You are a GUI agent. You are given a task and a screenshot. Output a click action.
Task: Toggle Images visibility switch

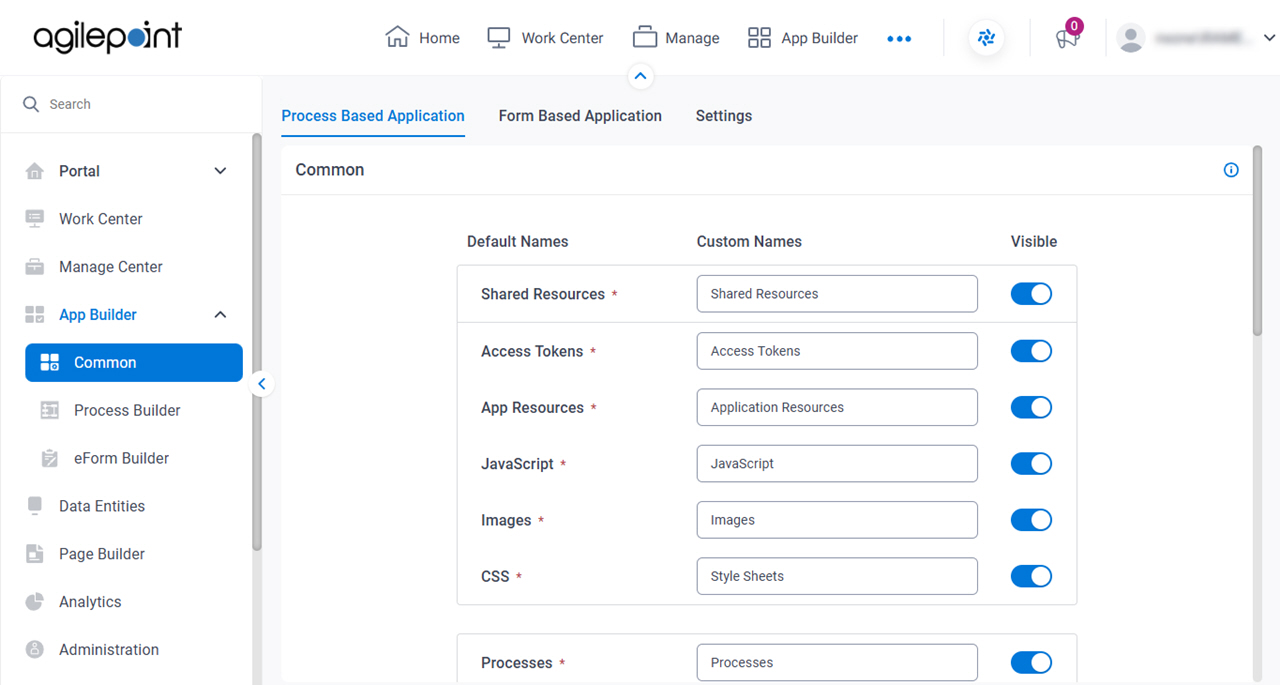point(1031,520)
